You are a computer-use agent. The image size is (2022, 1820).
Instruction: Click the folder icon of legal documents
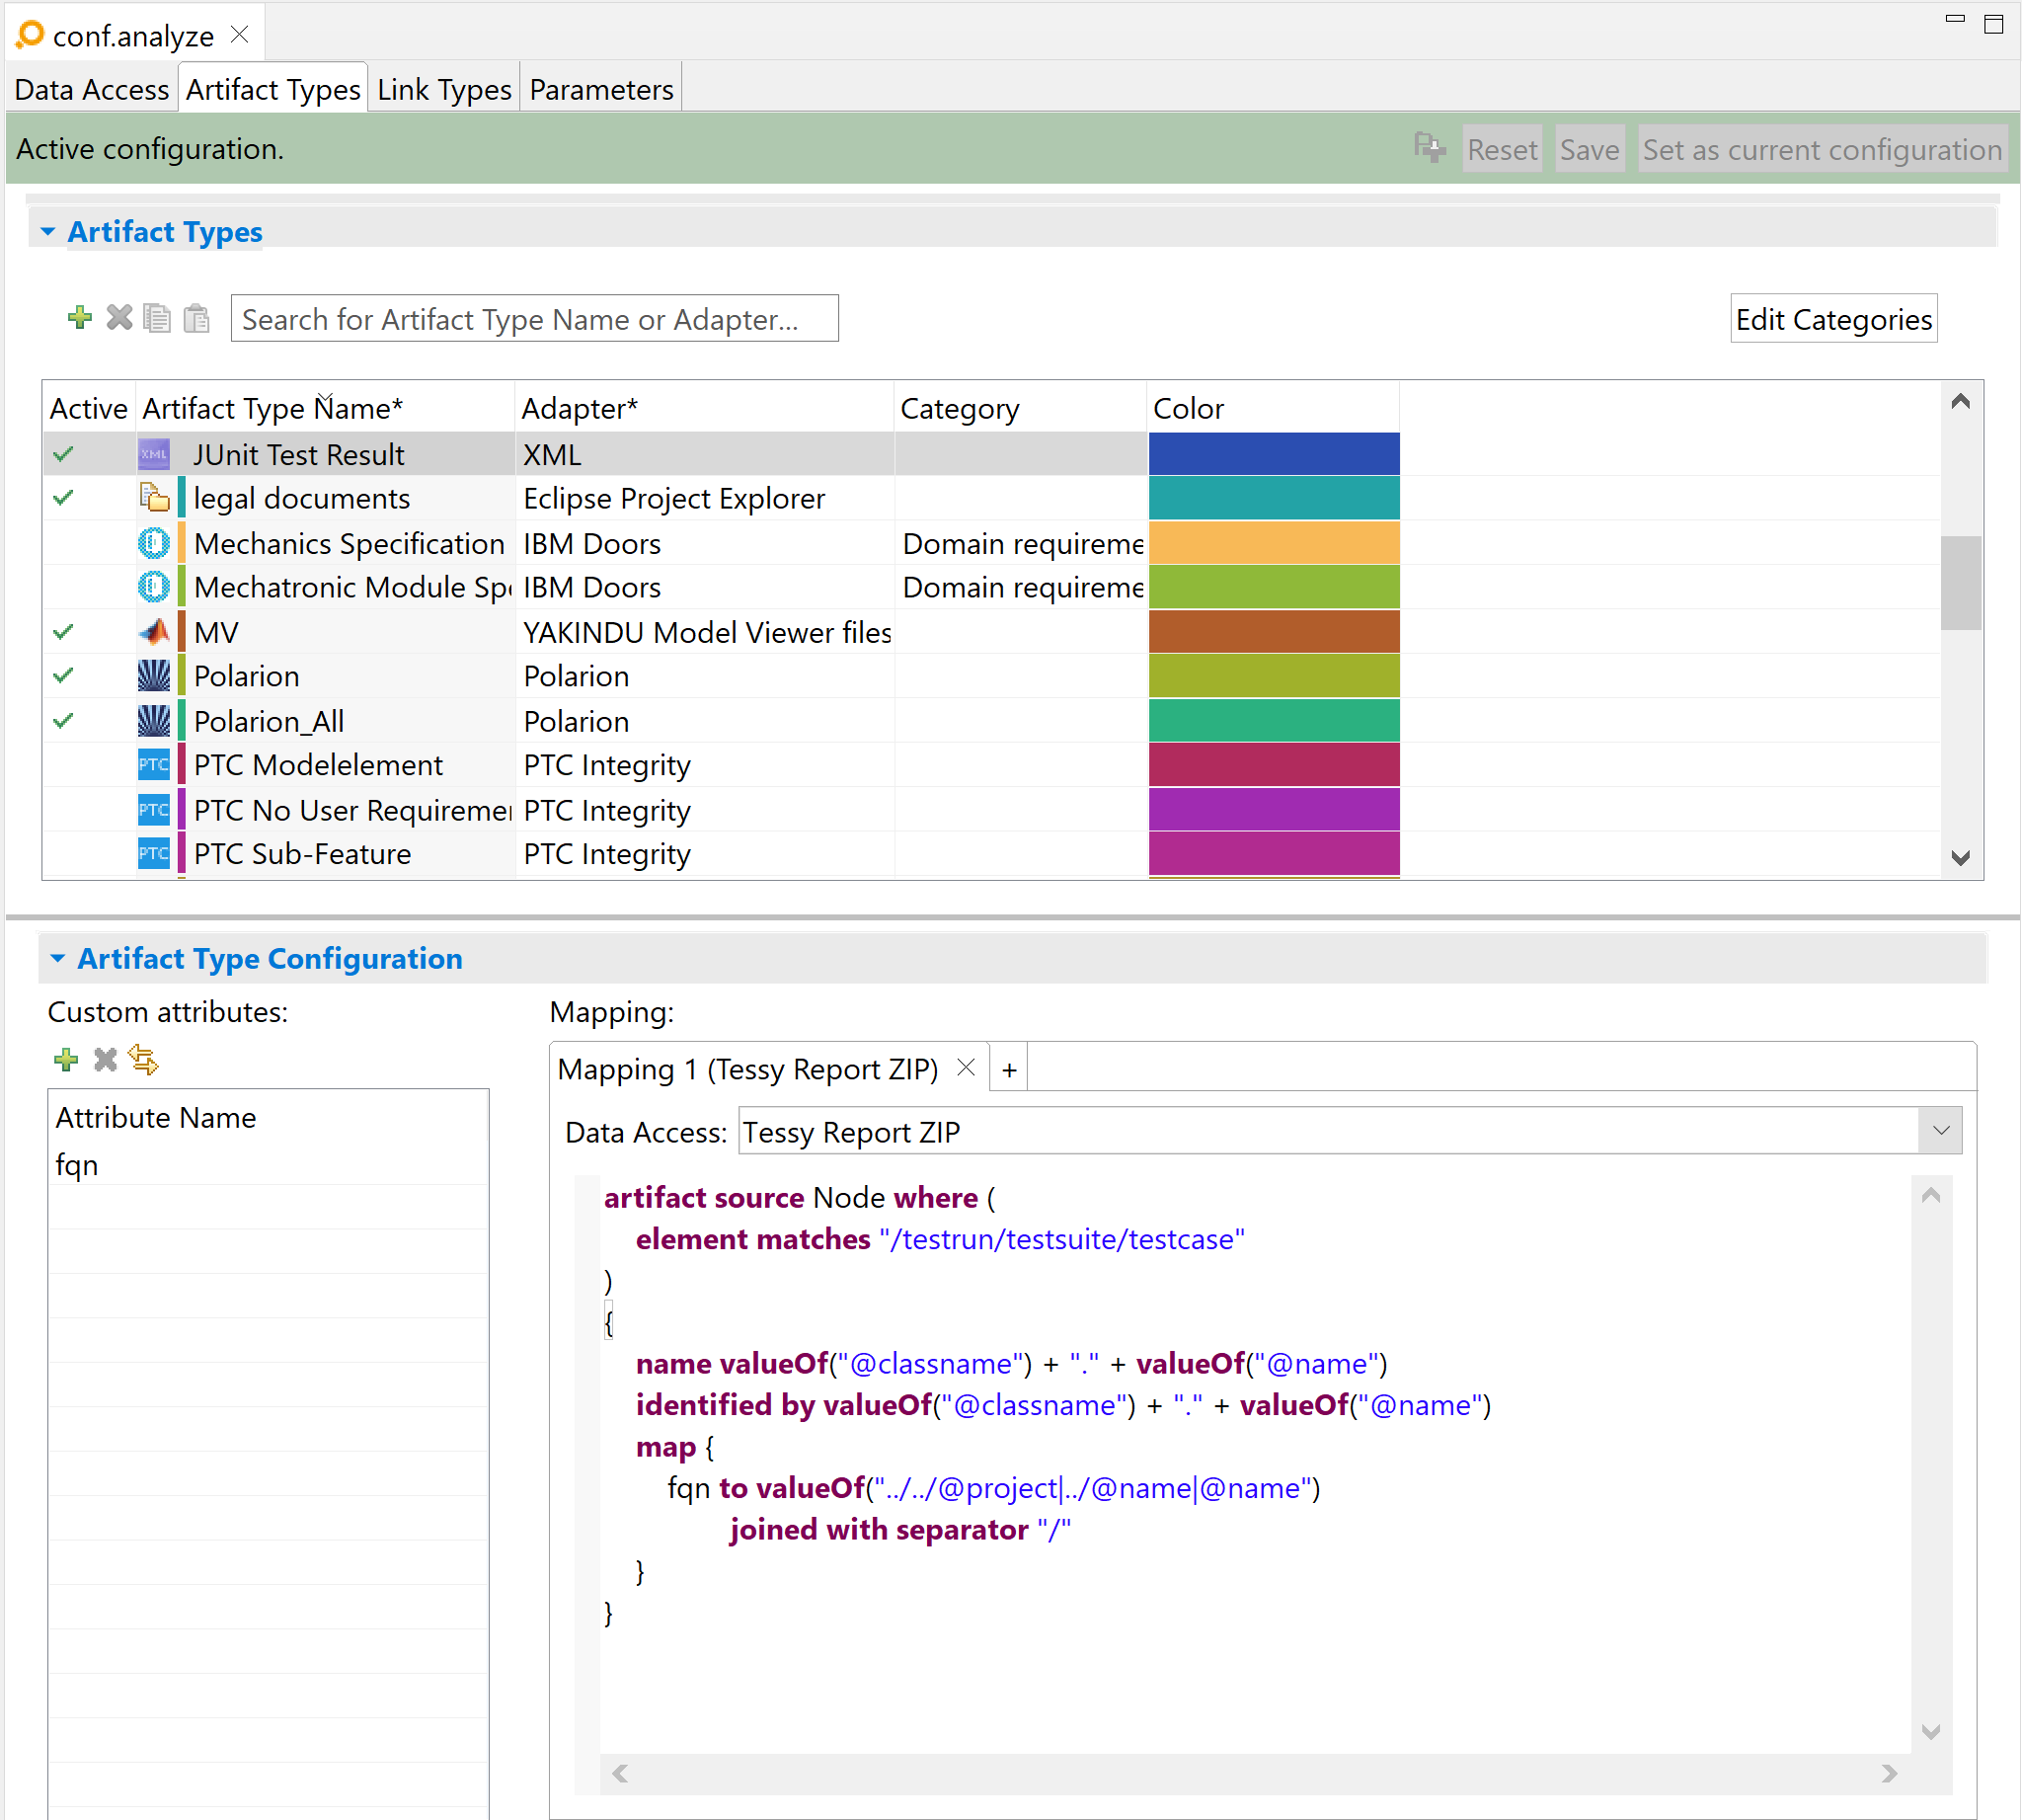coord(154,498)
